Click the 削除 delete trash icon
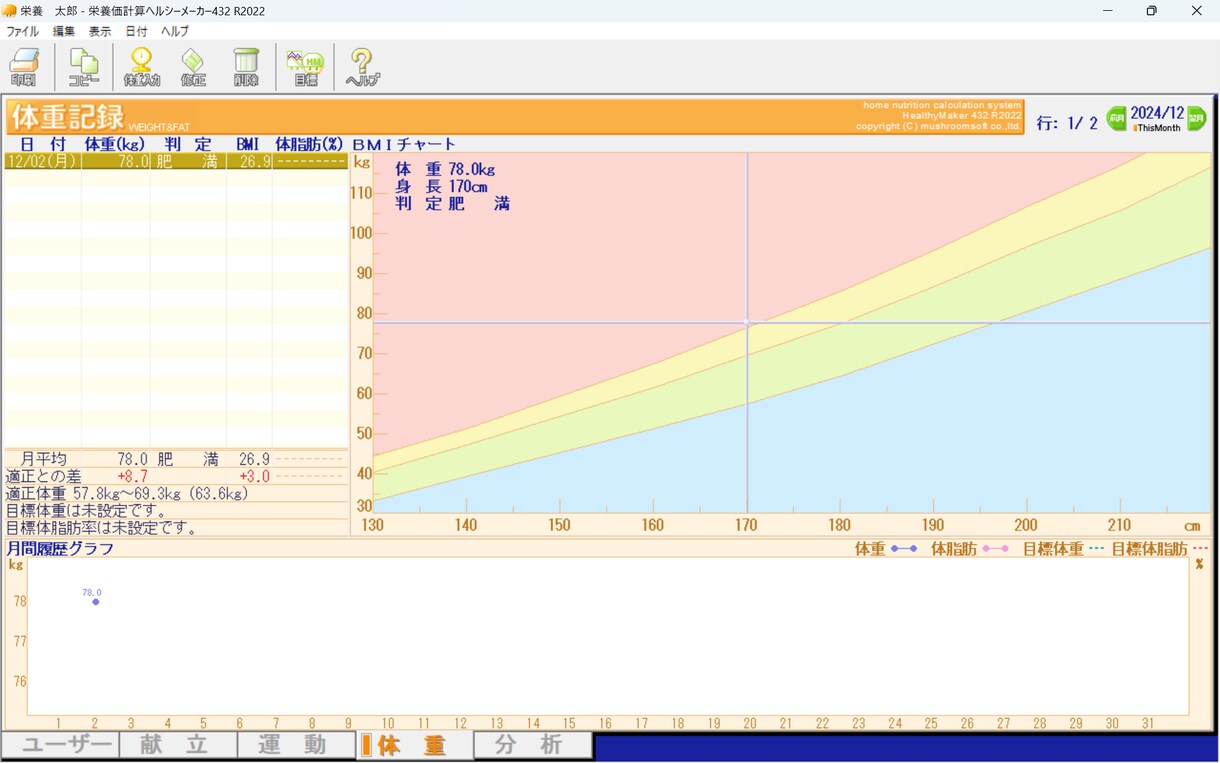The width and height of the screenshot is (1220, 763). [x=246, y=67]
